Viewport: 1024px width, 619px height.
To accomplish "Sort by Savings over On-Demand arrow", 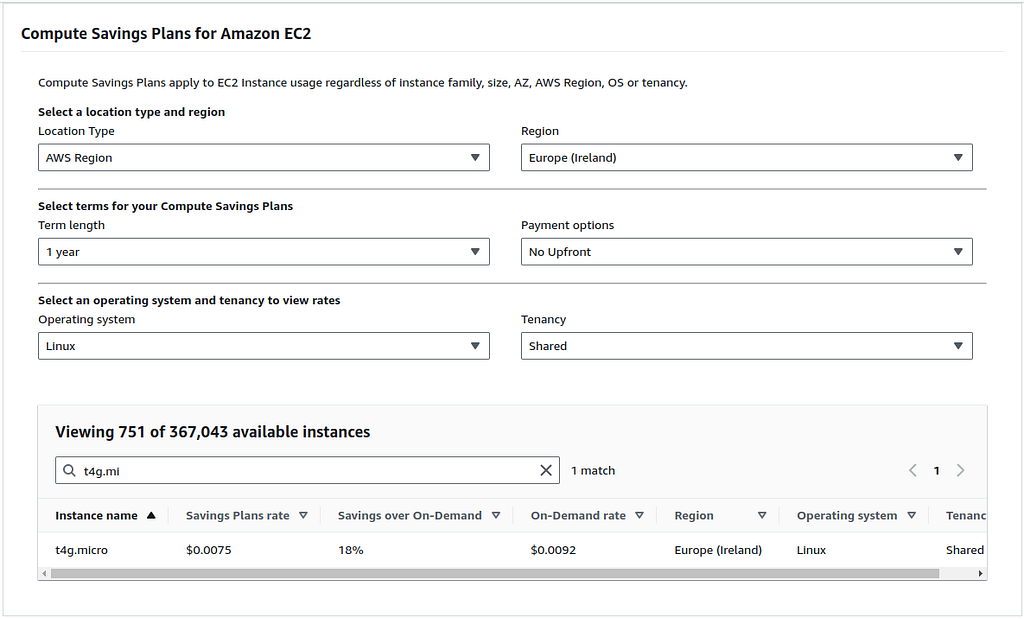I will pos(496,515).
